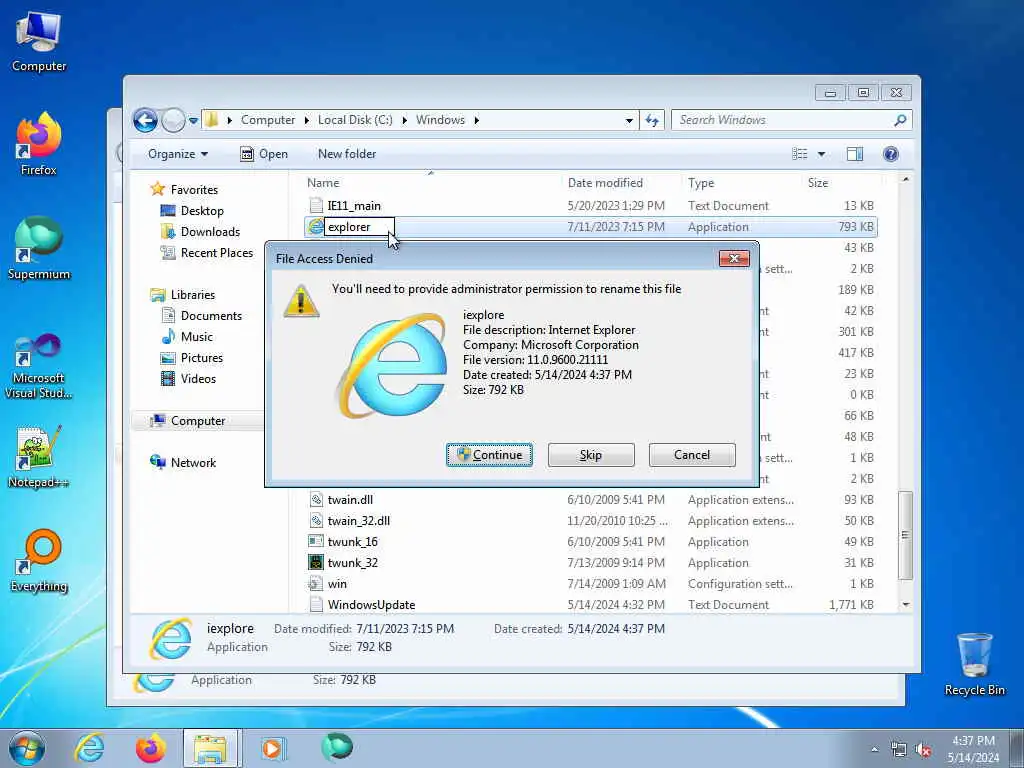Open Desktop in the navigation pane
The height and width of the screenshot is (768, 1024).
coord(202,211)
